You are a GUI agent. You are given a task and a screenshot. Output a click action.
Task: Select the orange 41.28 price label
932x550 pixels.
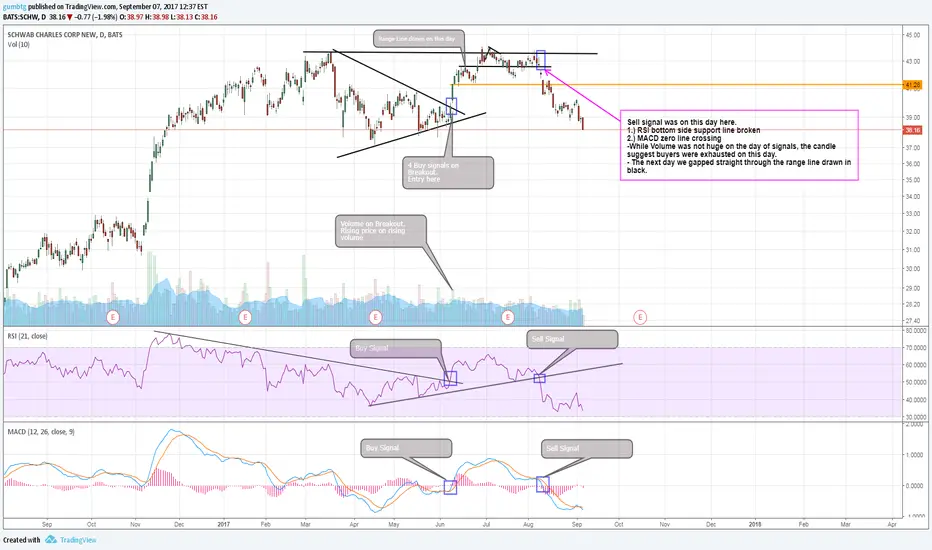coord(912,86)
